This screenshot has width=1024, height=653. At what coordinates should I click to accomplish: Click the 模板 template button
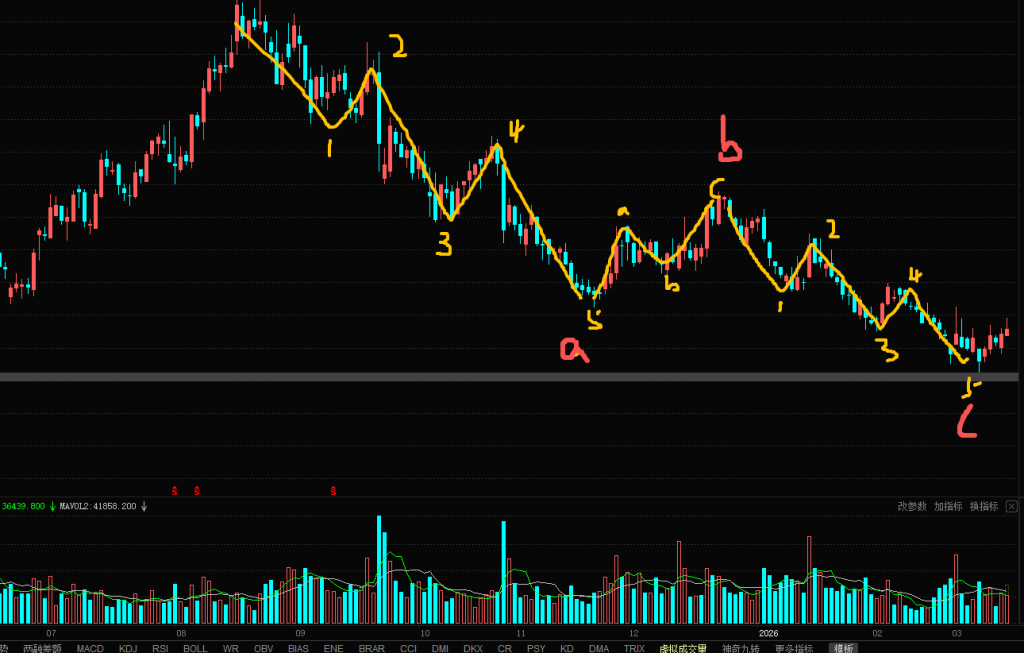842,648
